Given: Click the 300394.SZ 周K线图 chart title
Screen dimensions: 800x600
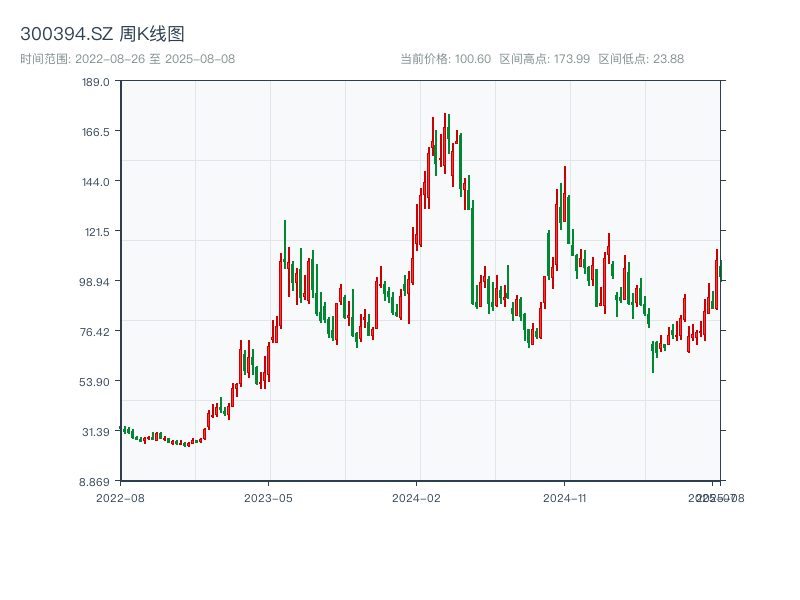Looking at the screenshot, I should coord(102,35).
